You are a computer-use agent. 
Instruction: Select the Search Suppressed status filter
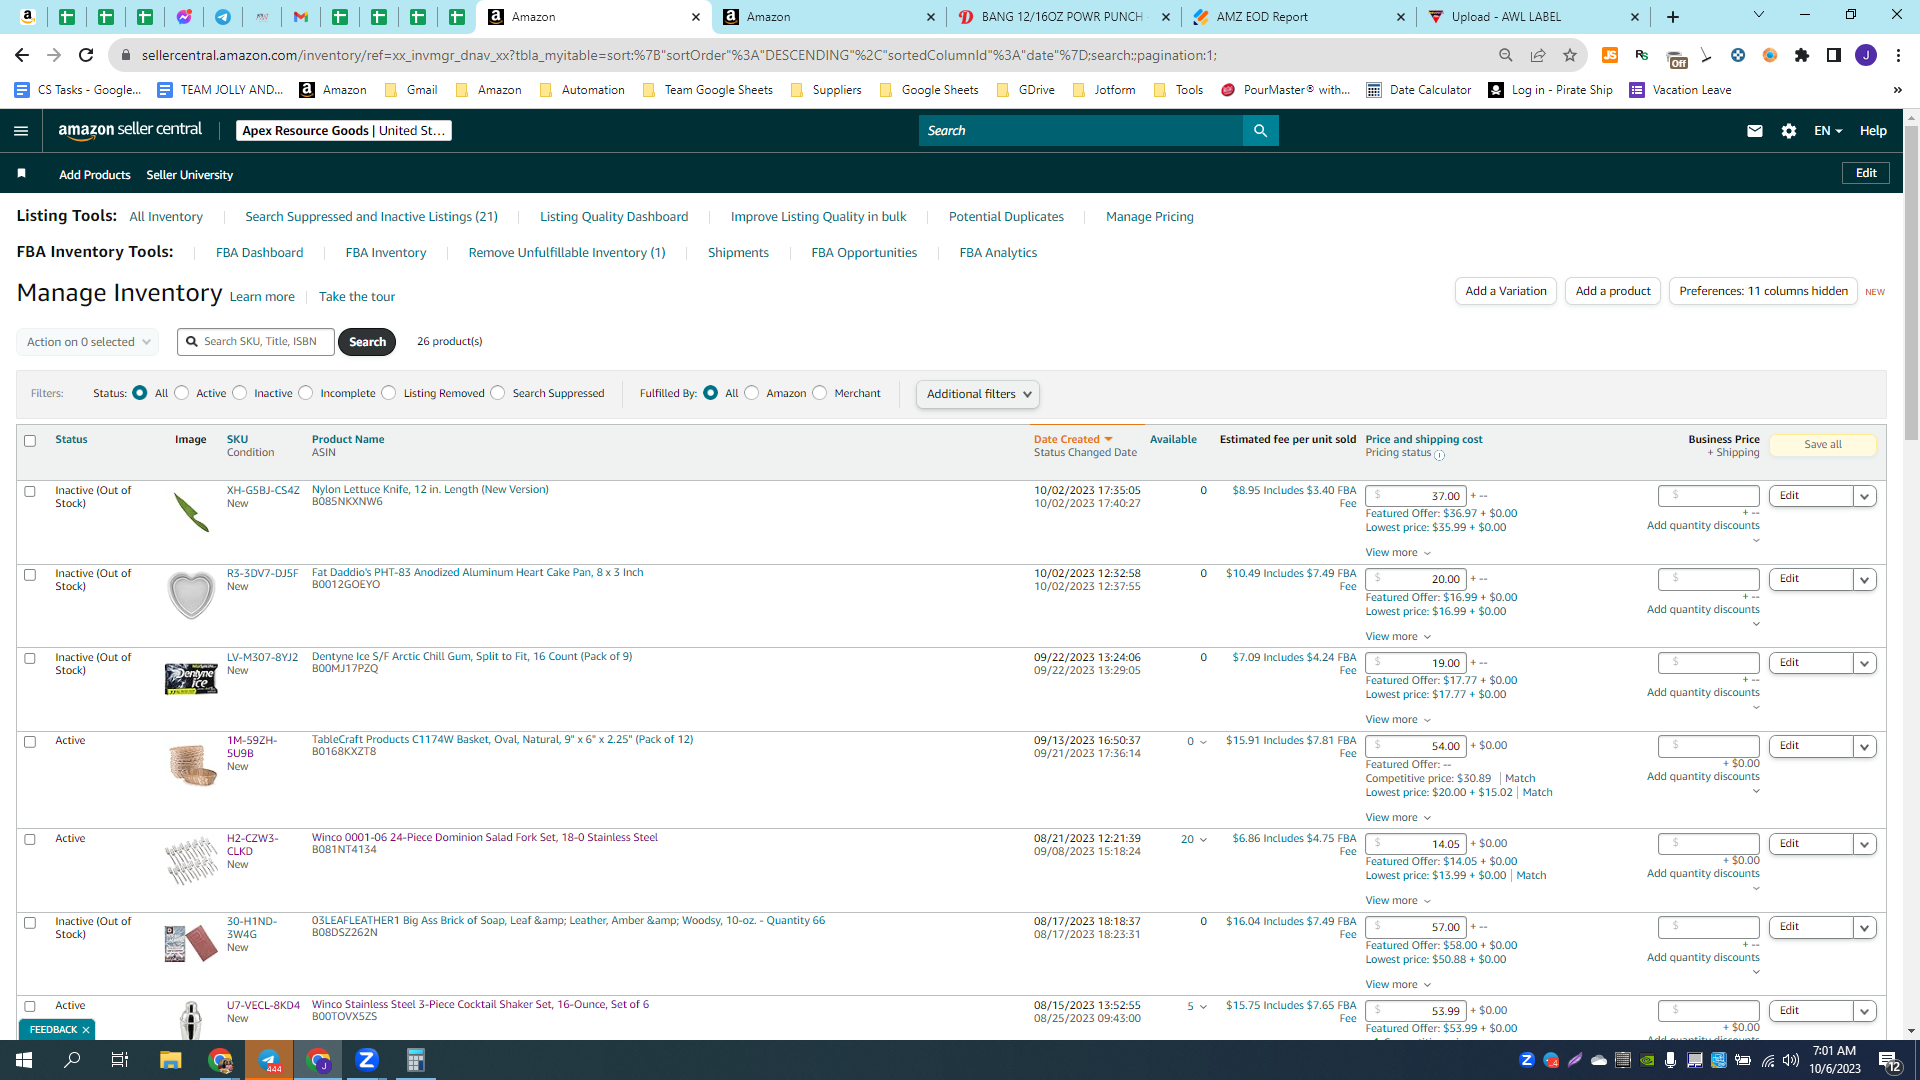click(498, 393)
